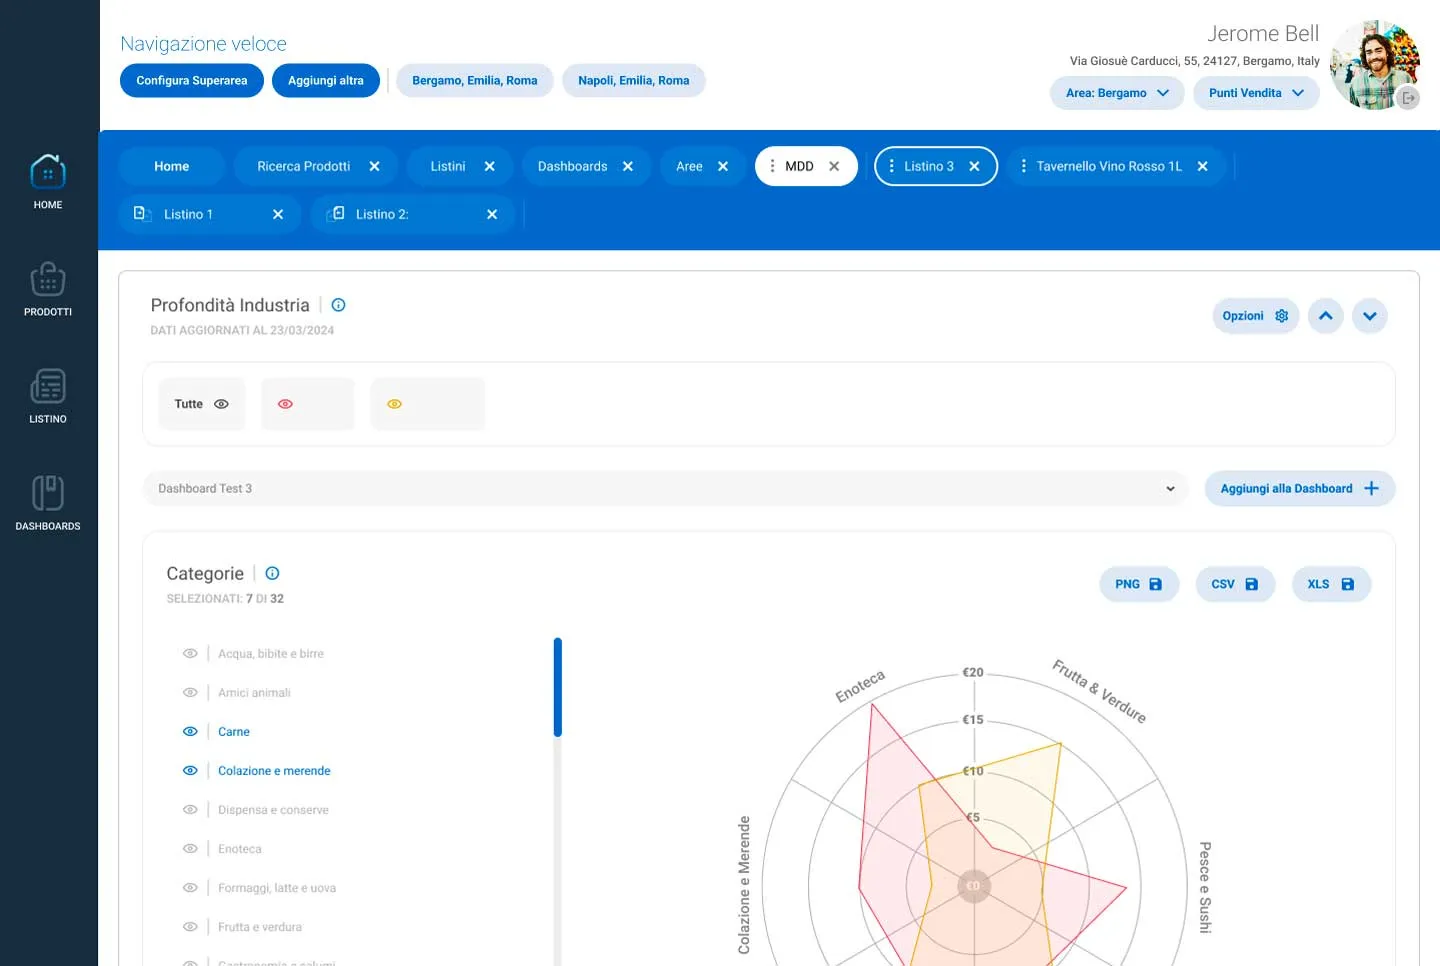The image size is (1440, 966).
Task: Expand the Area: Bergamo dropdown
Action: coord(1116,93)
